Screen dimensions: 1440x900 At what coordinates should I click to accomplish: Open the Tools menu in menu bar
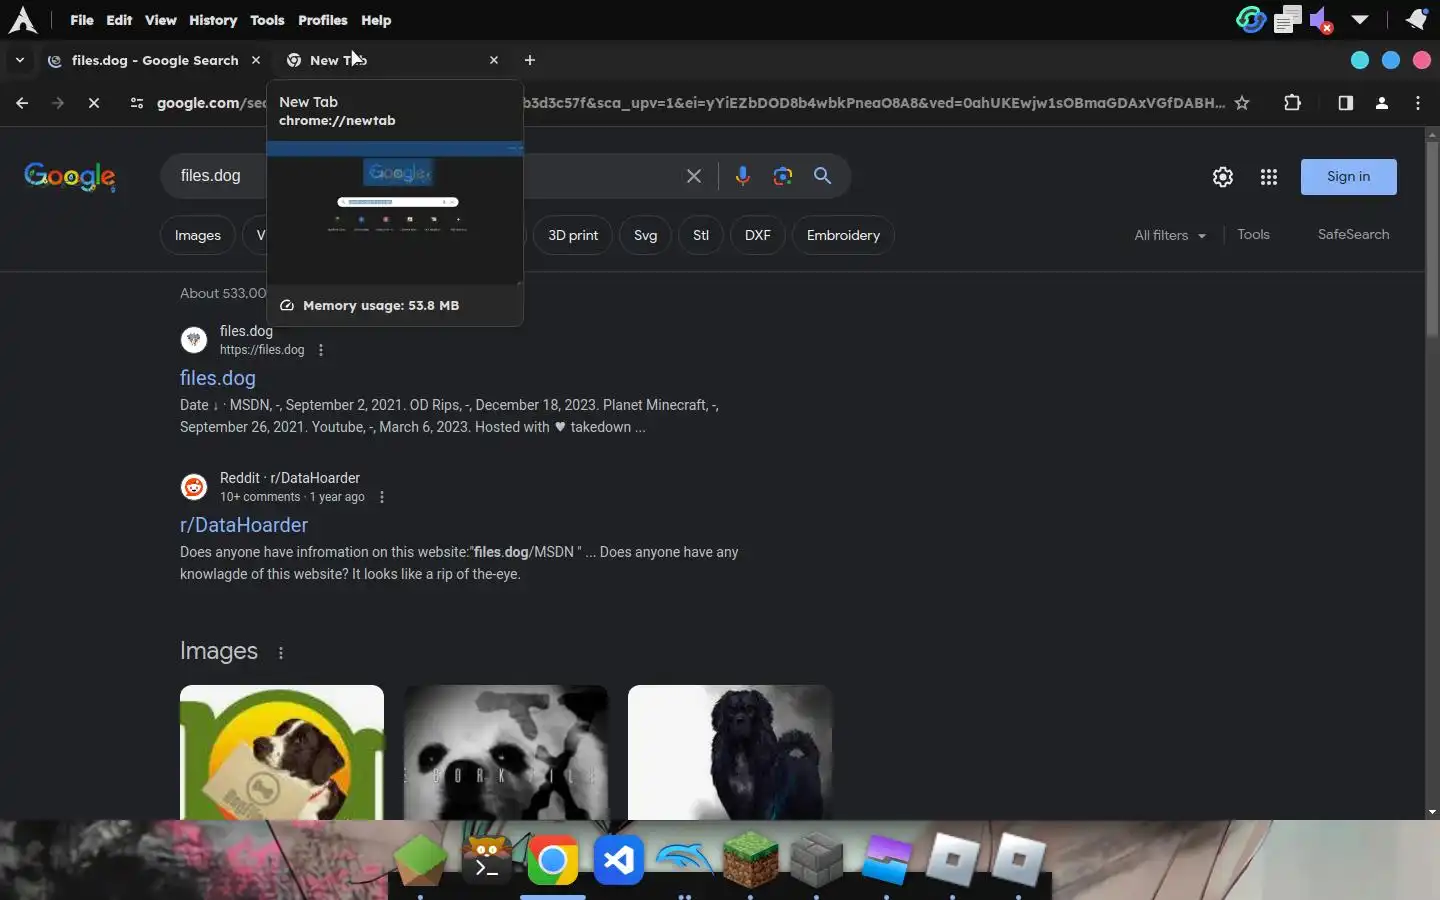click(x=267, y=20)
